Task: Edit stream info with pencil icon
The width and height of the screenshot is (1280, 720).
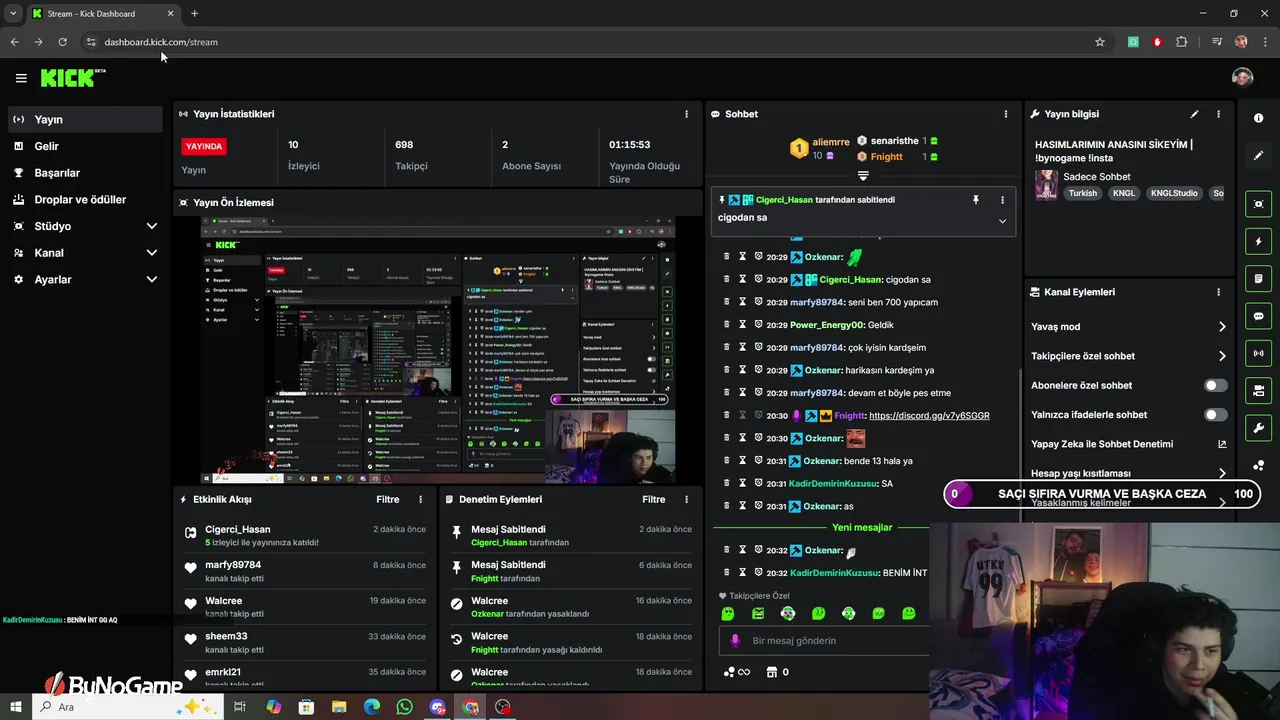Action: point(1194,114)
